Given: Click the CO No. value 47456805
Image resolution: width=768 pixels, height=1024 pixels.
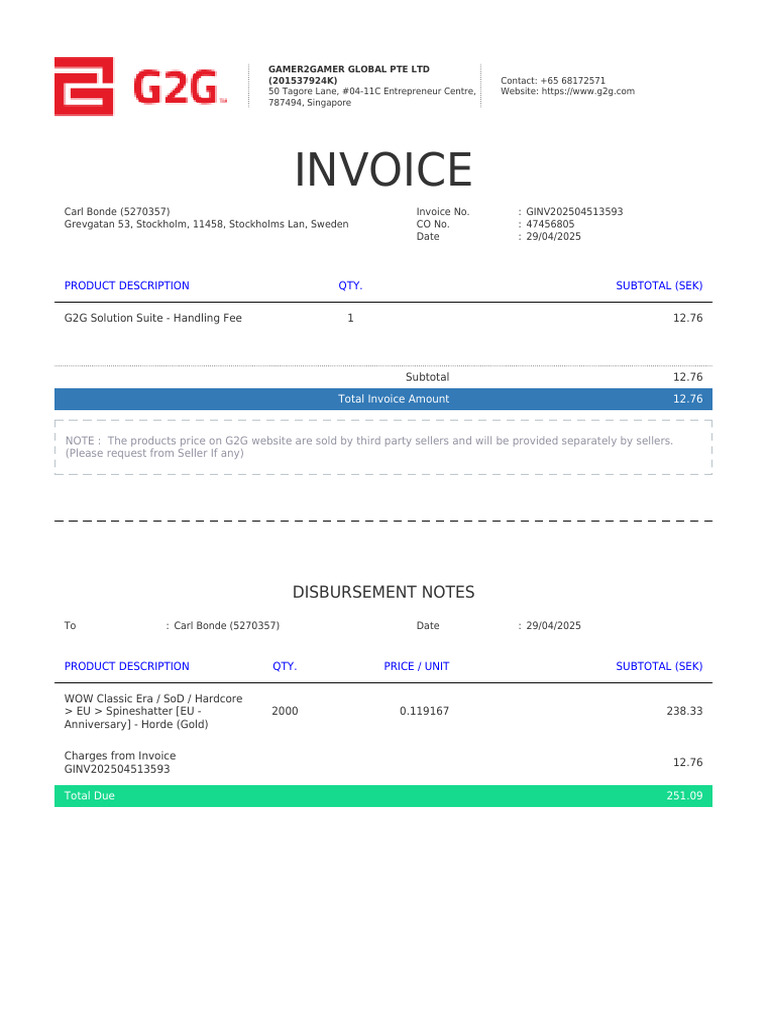Looking at the screenshot, I should (x=551, y=224).
